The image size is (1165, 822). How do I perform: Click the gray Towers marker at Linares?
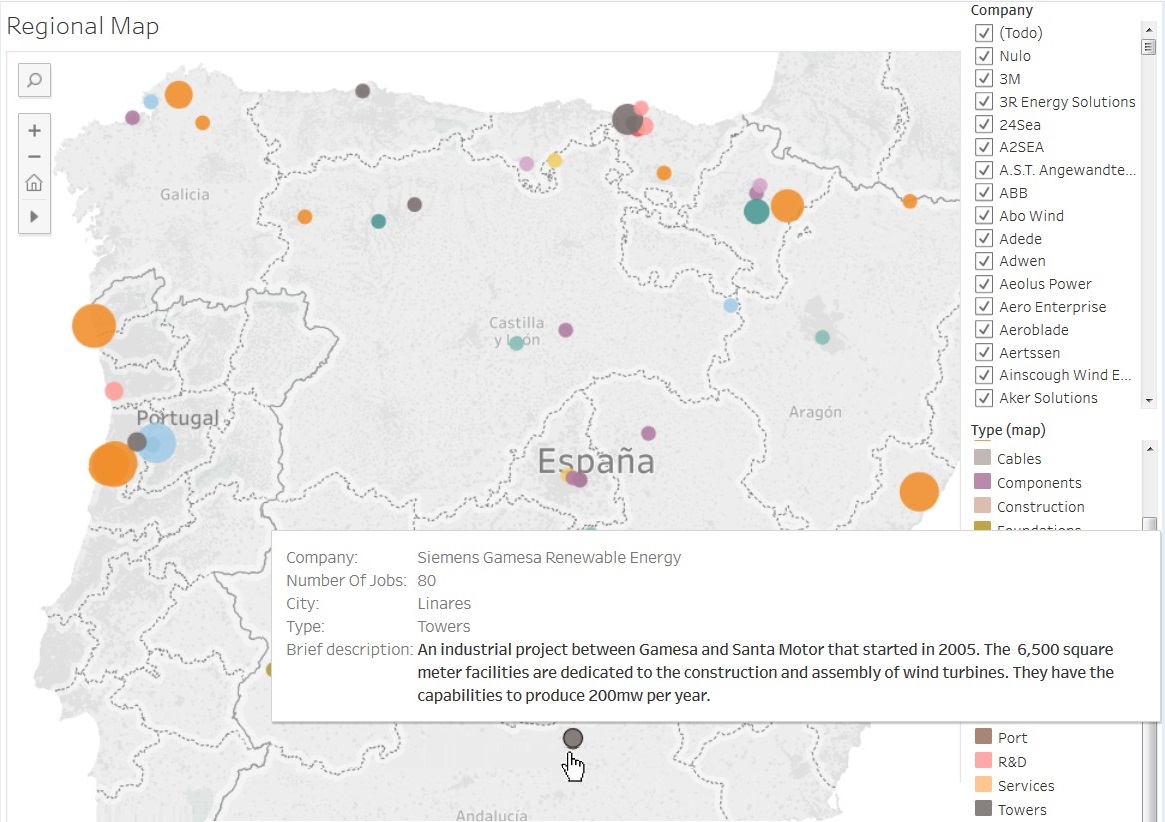[573, 738]
